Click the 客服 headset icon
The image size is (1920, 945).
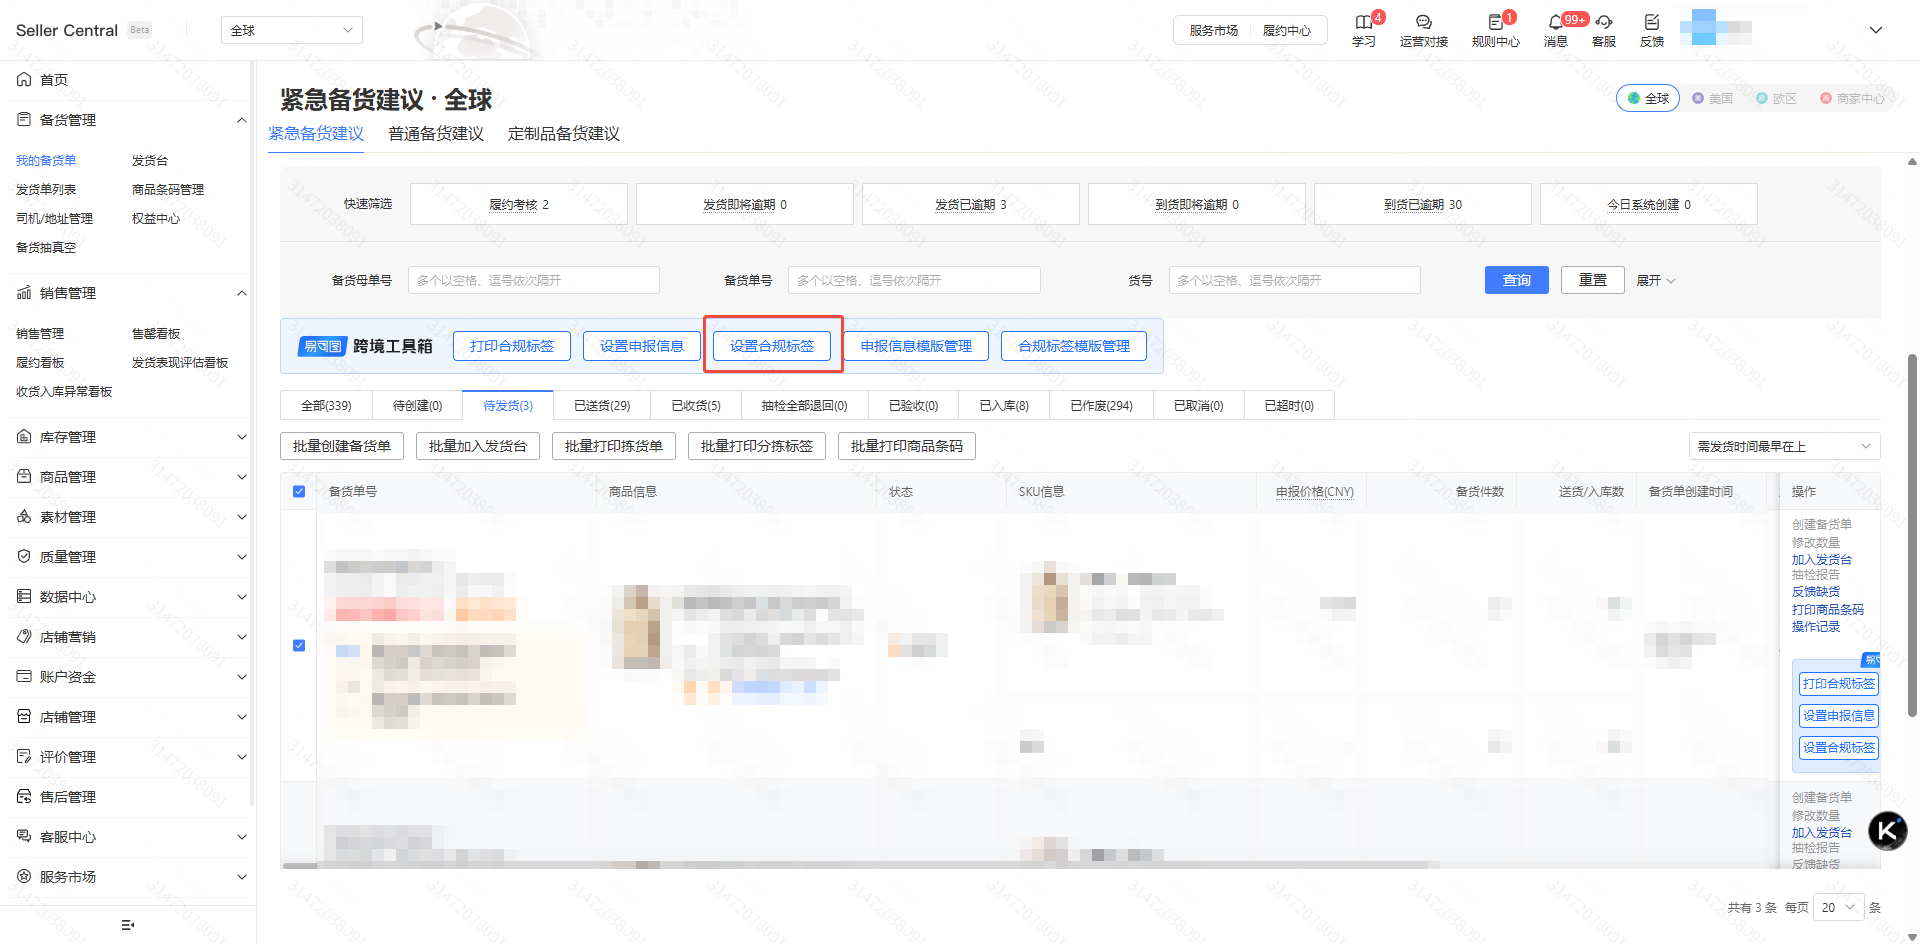1603,23
